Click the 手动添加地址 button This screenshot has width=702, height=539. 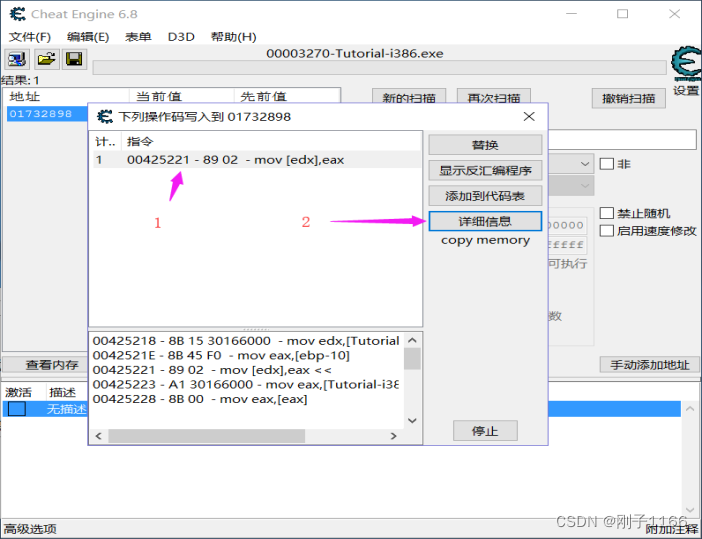point(649,365)
